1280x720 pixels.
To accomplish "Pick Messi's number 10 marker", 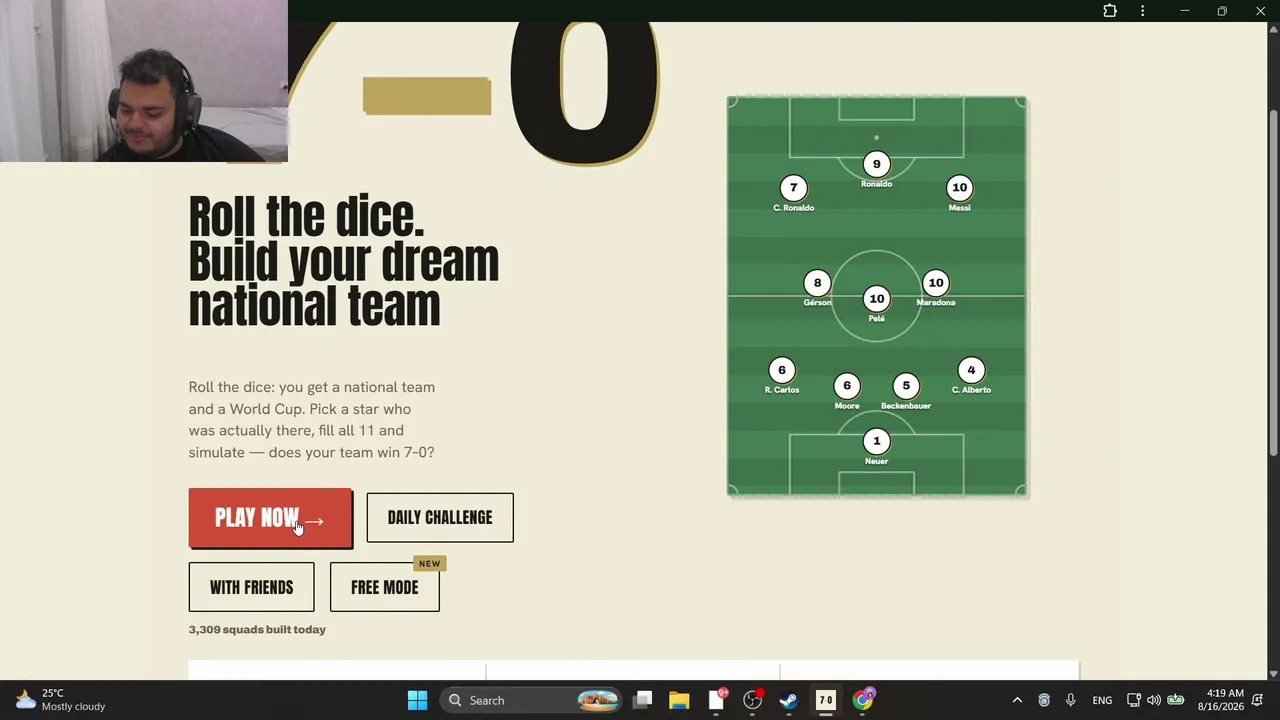I will click(x=960, y=188).
